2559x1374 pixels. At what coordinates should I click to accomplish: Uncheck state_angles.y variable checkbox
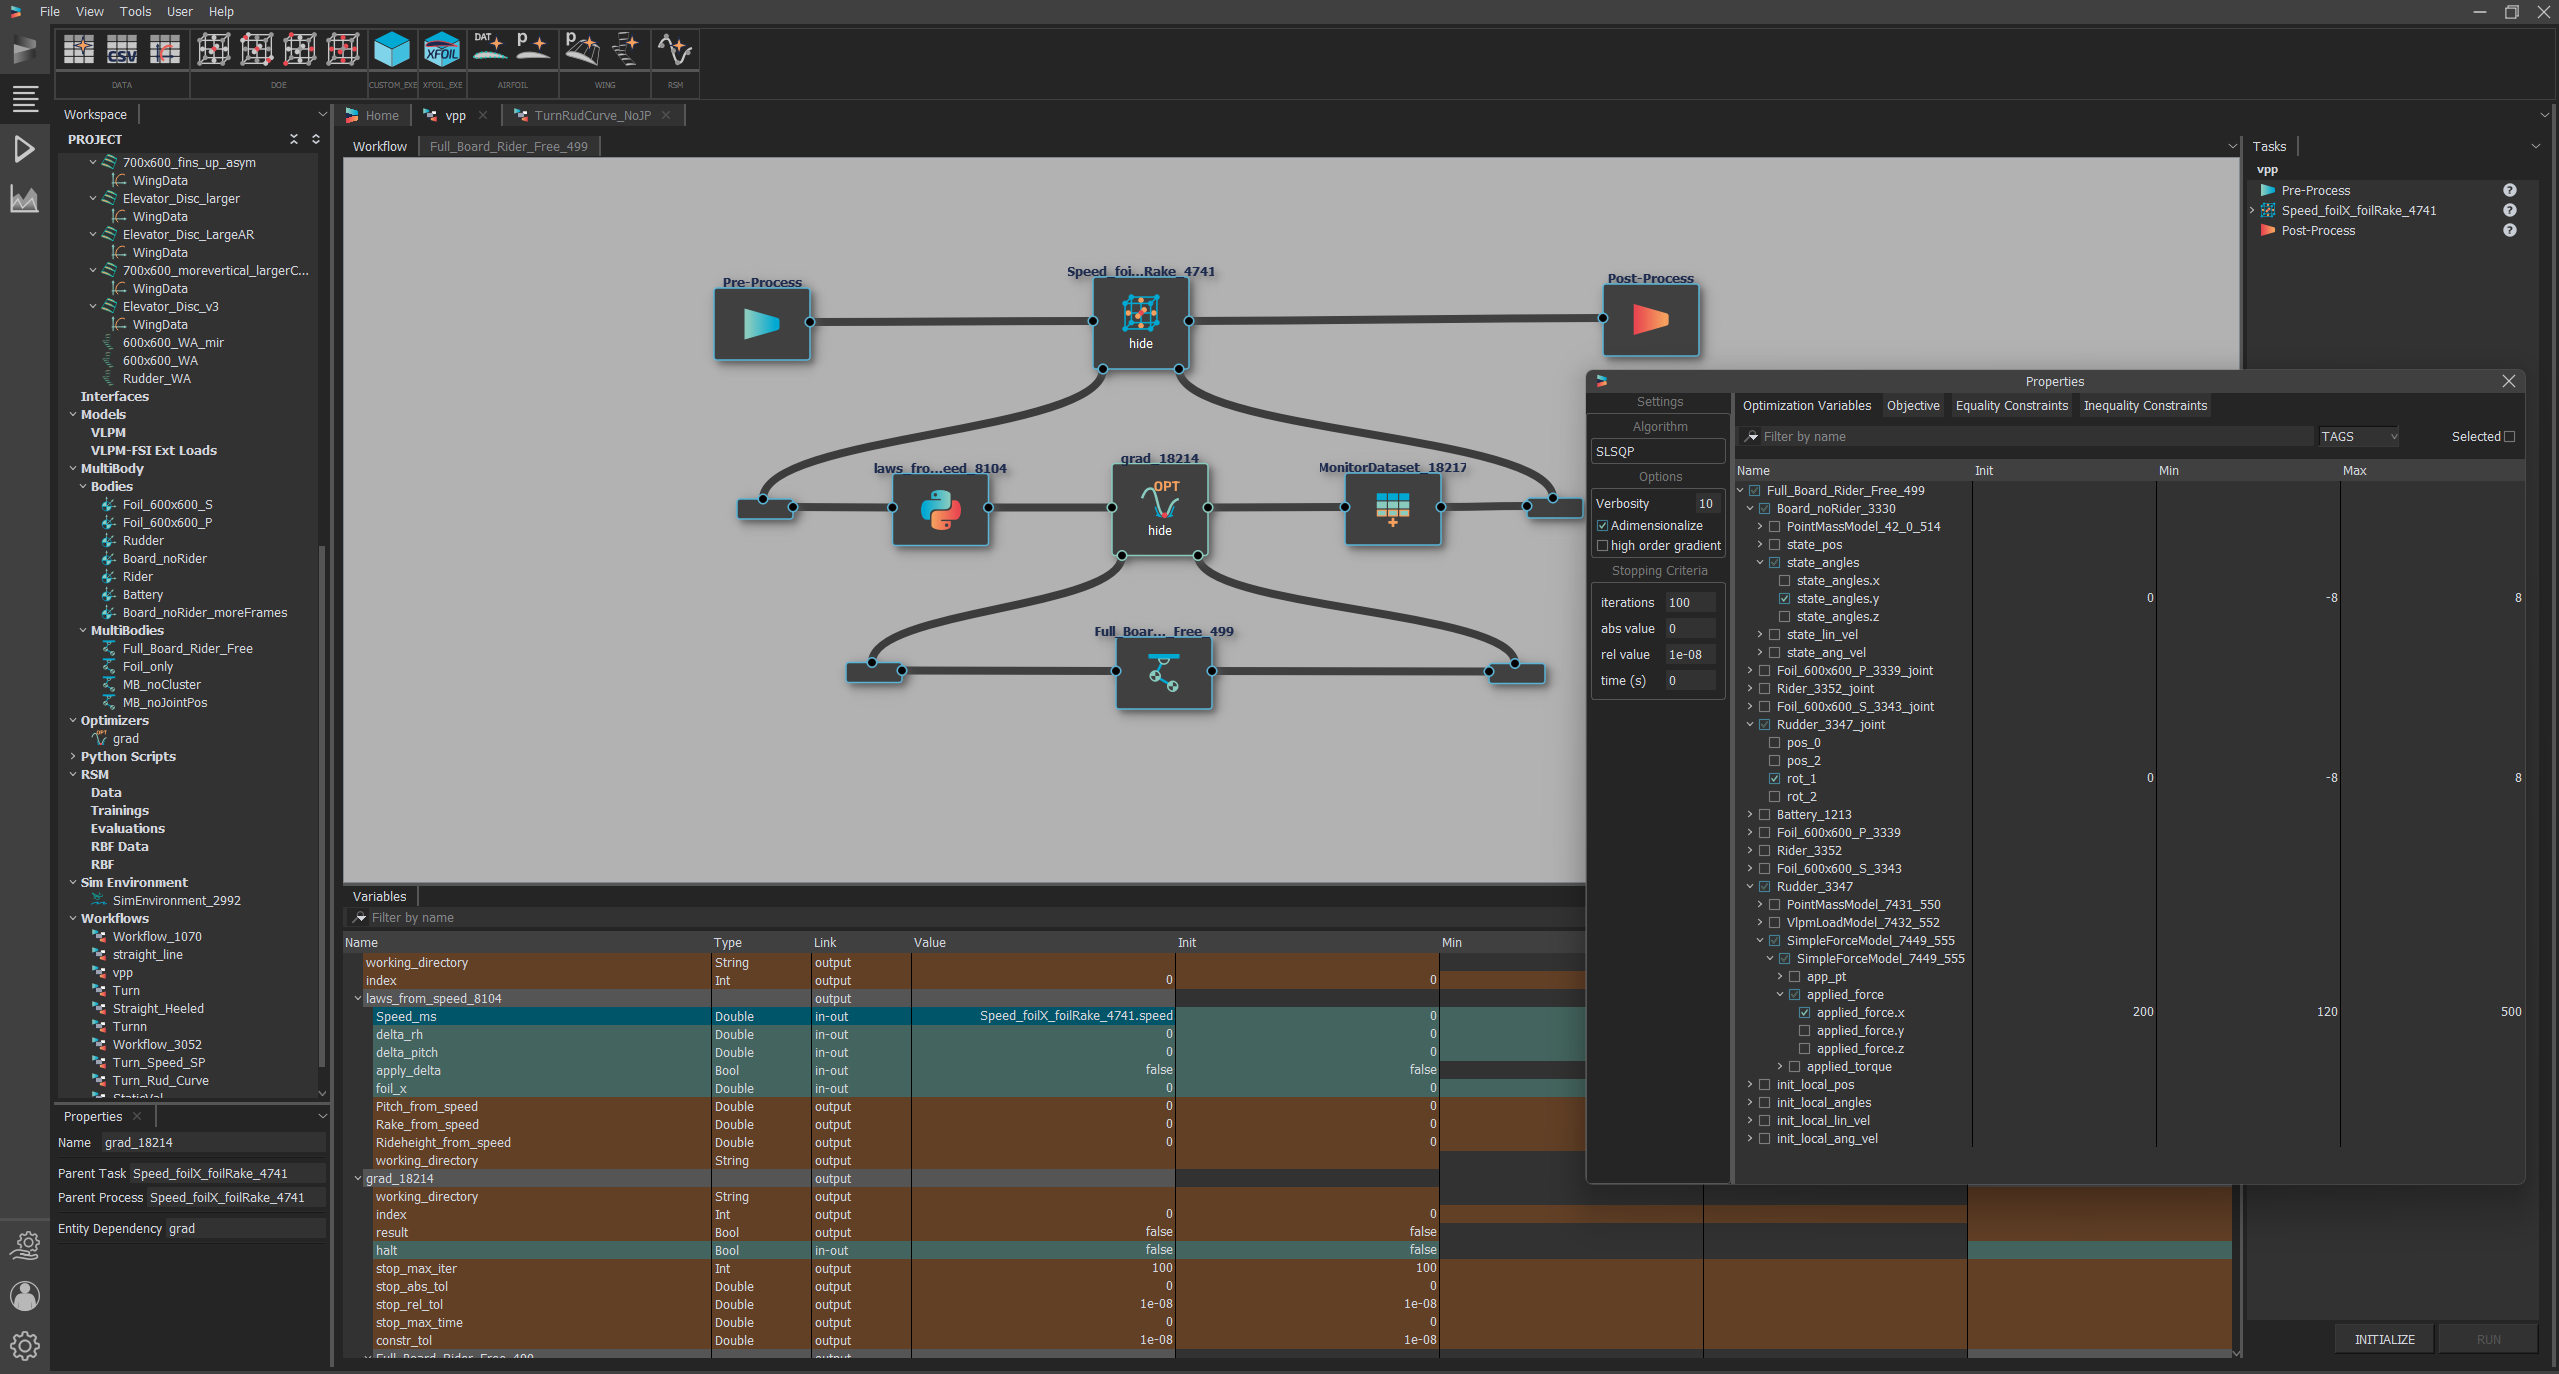(1784, 599)
